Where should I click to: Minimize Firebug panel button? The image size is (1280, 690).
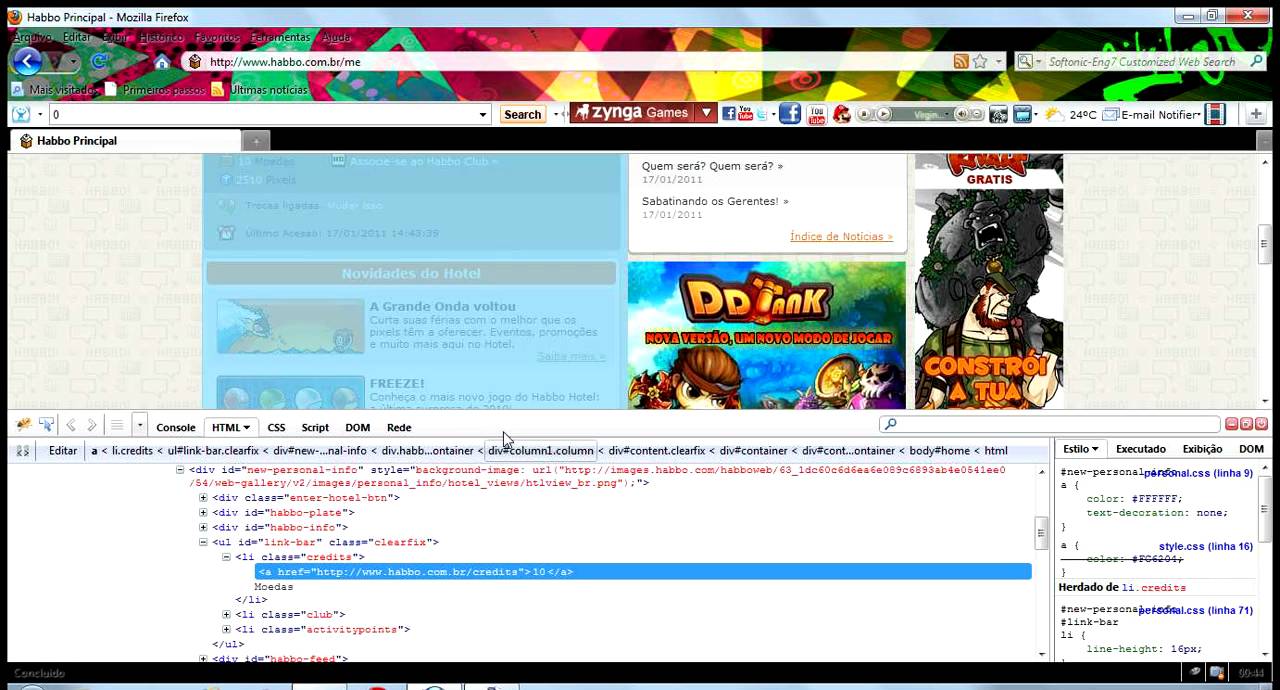[1232, 424]
